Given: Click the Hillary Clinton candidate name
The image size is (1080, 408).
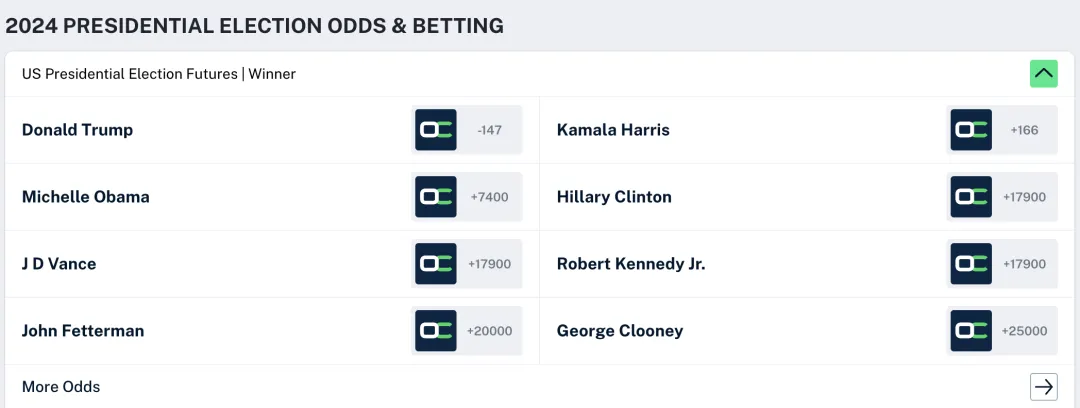Looking at the screenshot, I should (614, 197).
